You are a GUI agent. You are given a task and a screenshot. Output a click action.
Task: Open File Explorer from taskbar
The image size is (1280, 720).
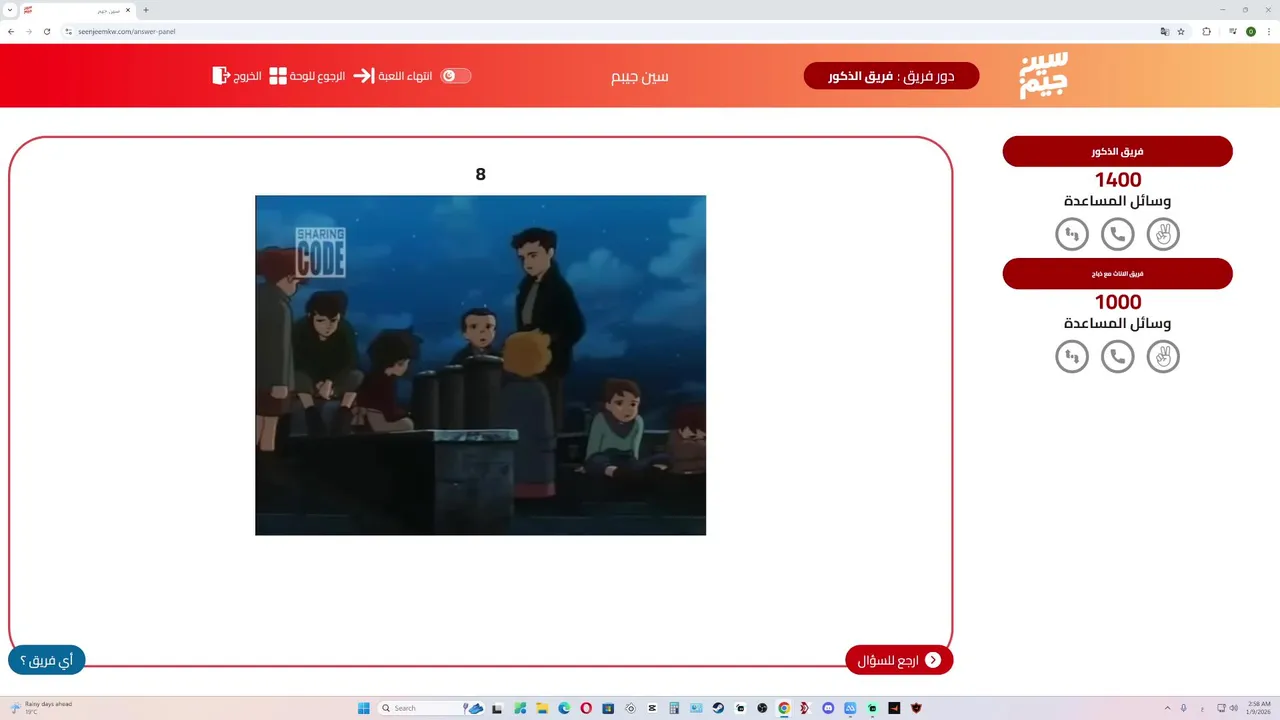tap(542, 708)
